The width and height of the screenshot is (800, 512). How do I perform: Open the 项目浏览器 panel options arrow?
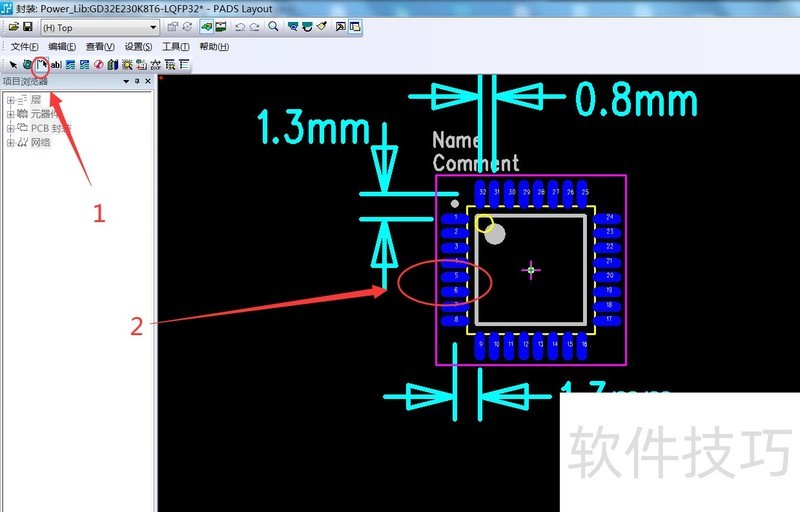126,81
